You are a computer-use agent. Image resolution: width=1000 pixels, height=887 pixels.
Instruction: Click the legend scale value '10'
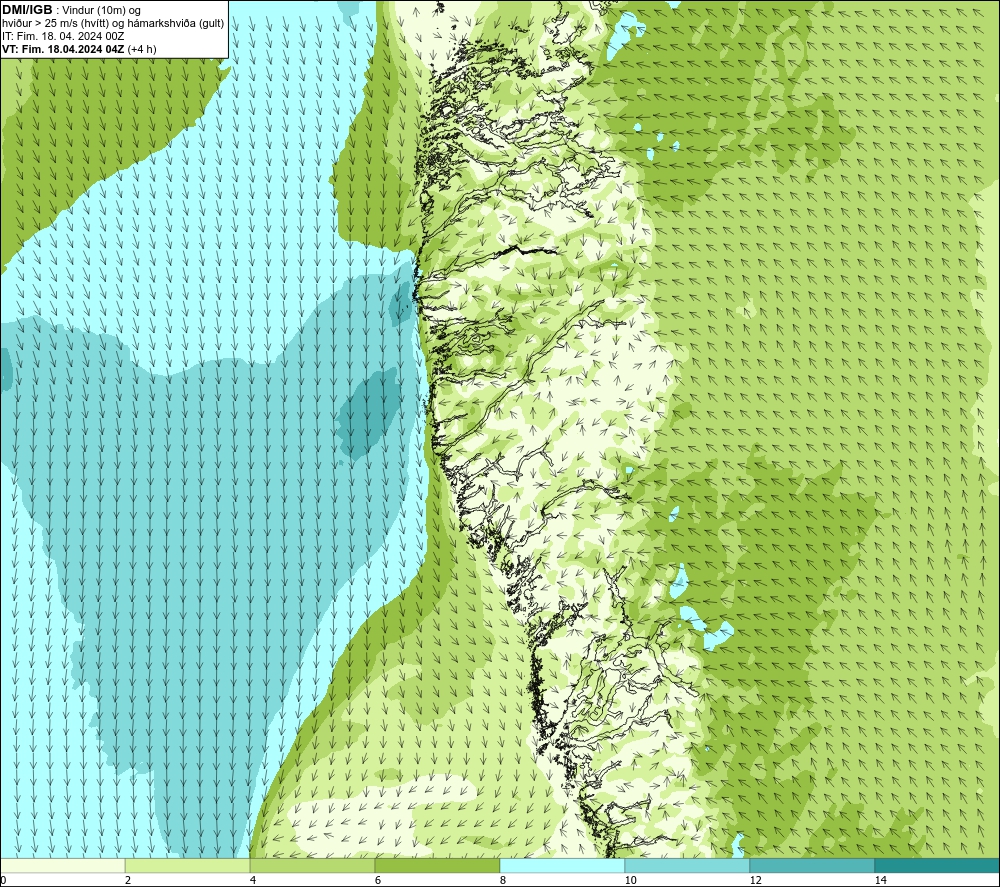pyautogui.click(x=630, y=880)
